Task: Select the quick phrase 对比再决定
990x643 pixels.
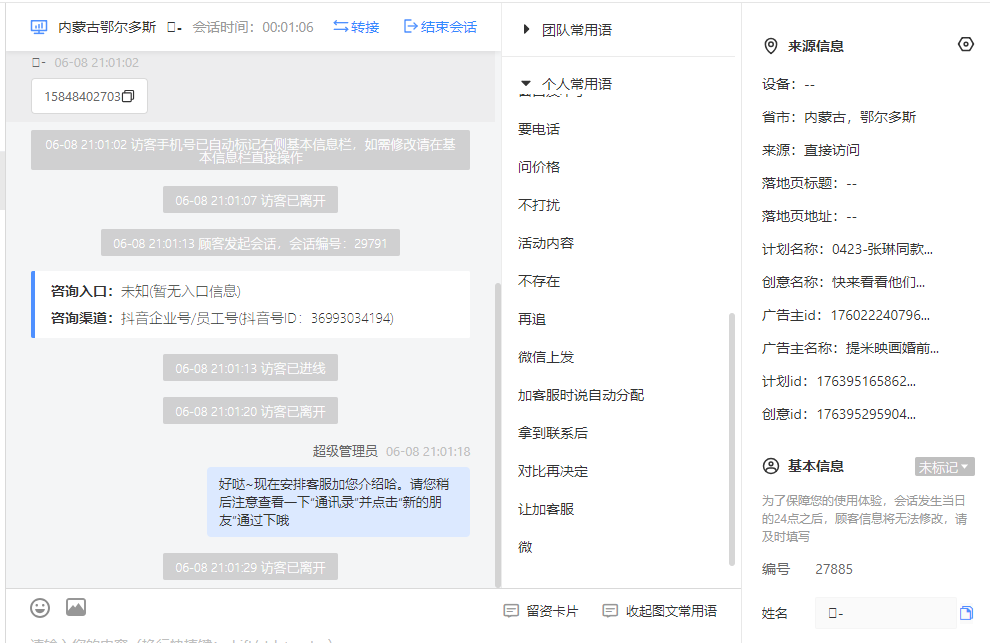Action: (552, 471)
